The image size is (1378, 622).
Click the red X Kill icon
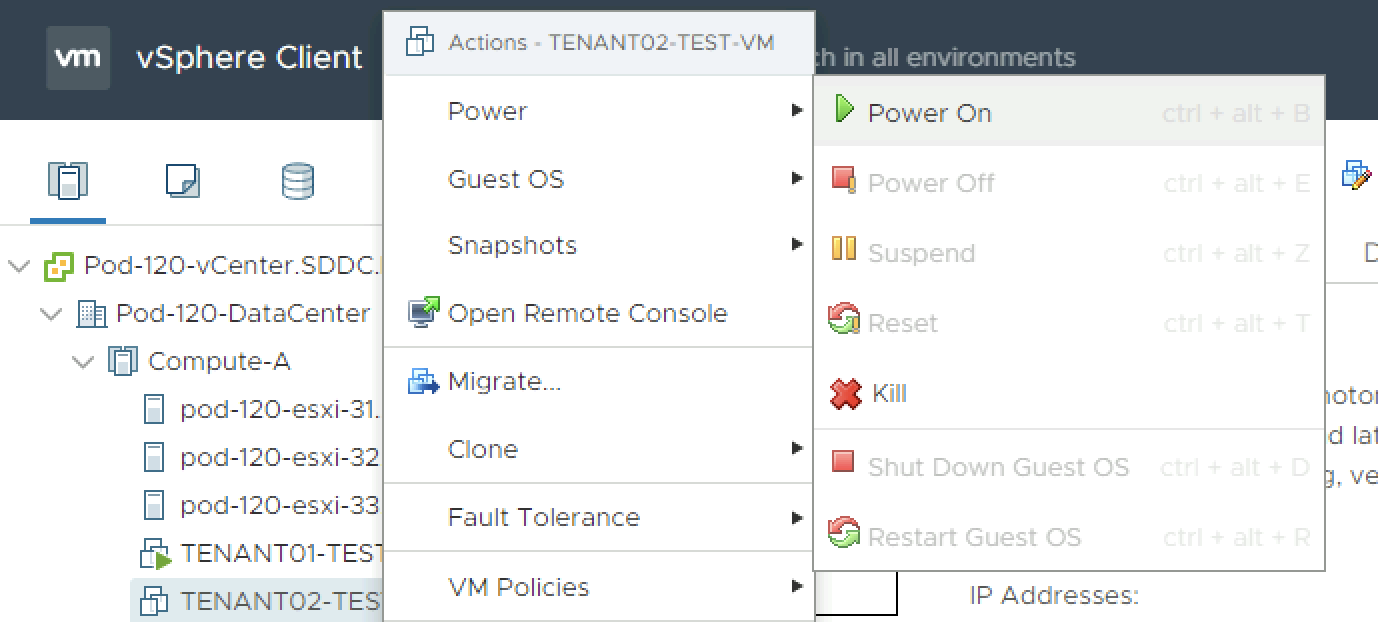point(846,393)
